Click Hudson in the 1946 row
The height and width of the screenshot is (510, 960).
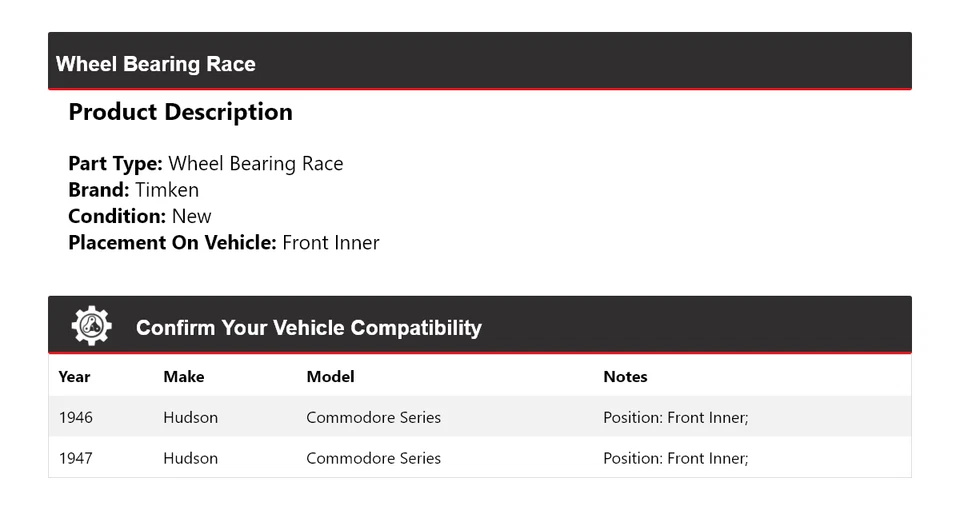tap(190, 417)
